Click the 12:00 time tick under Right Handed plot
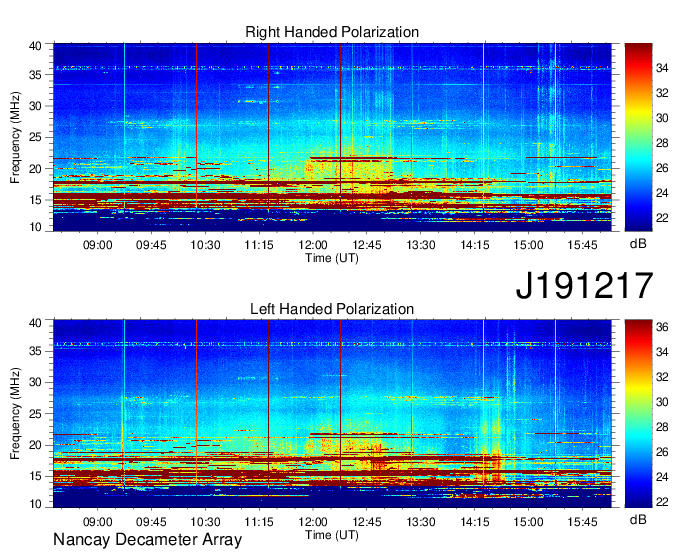This screenshot has height=552, width=680. click(313, 245)
